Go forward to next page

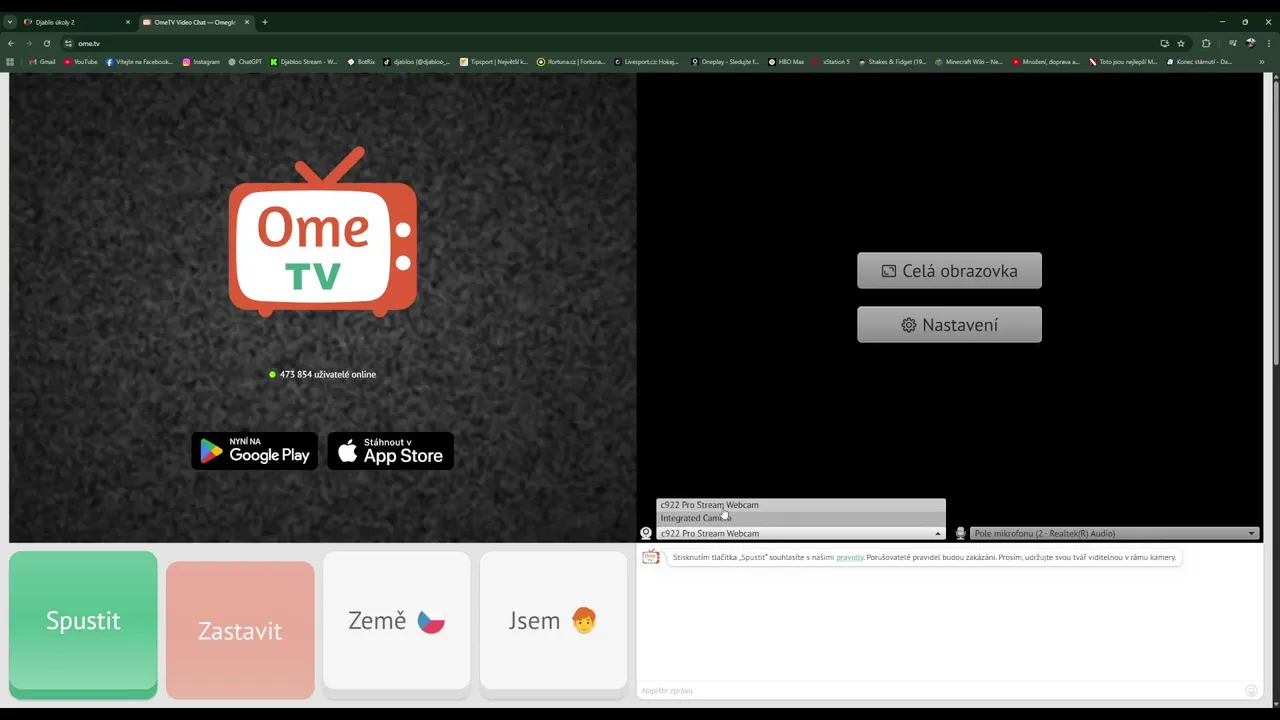29,43
